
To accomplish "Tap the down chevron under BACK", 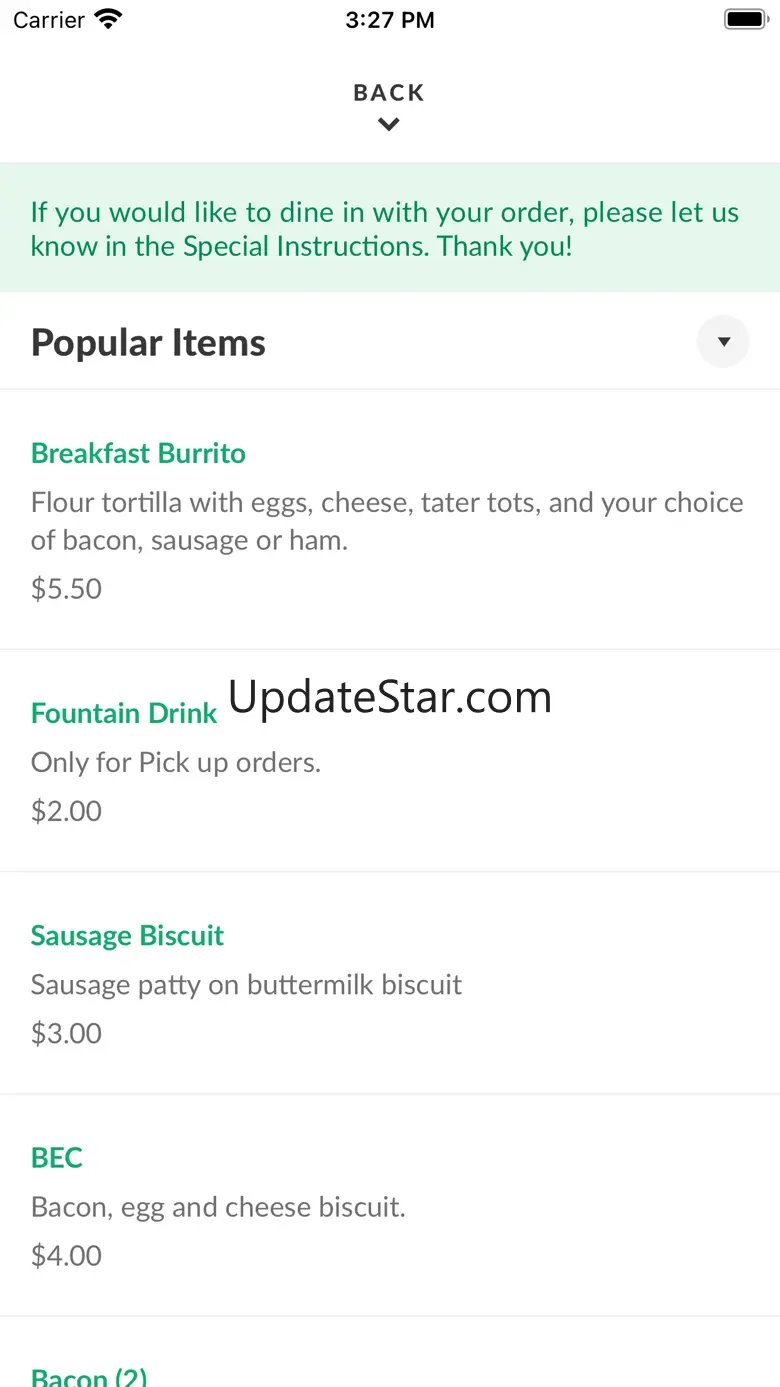I will 389,125.
